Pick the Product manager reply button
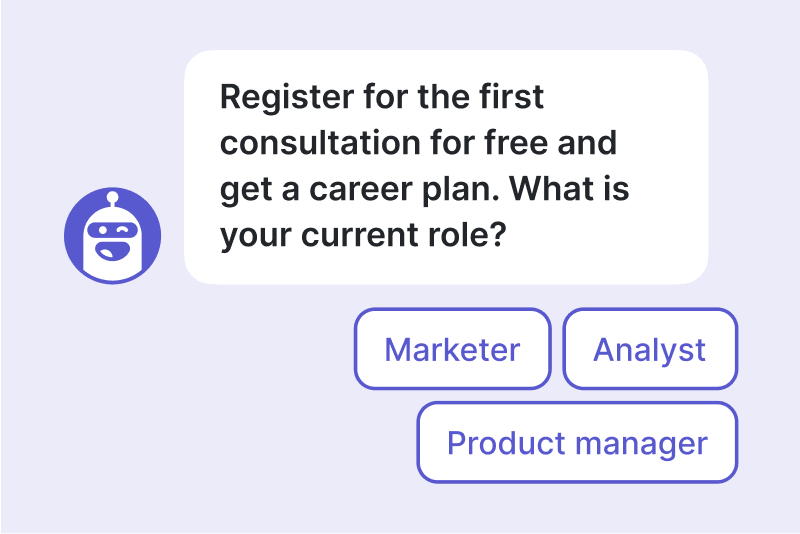 [x=577, y=442]
